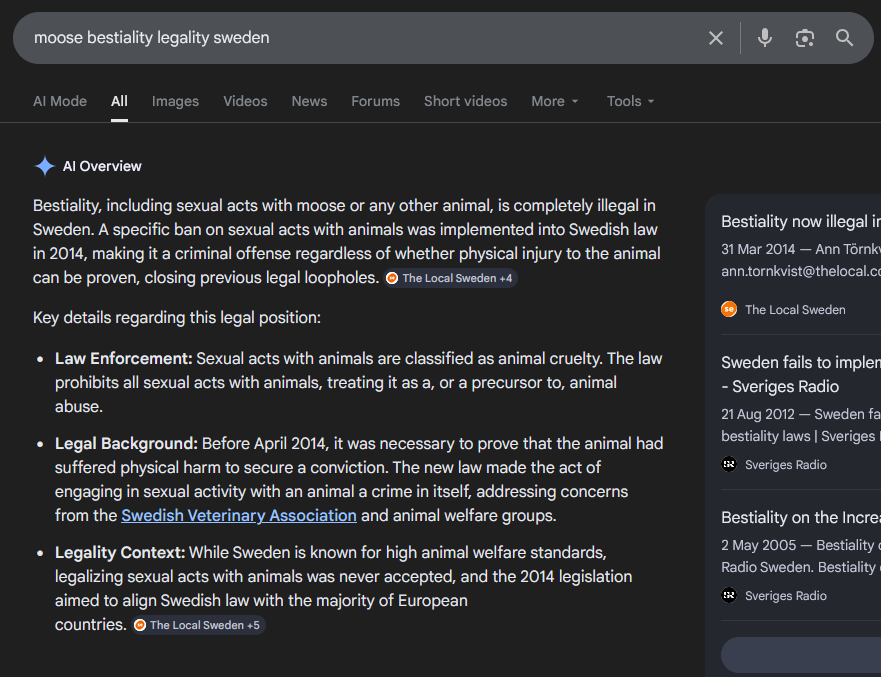Click 'The Local Sweden' source label in sidebar

point(795,310)
